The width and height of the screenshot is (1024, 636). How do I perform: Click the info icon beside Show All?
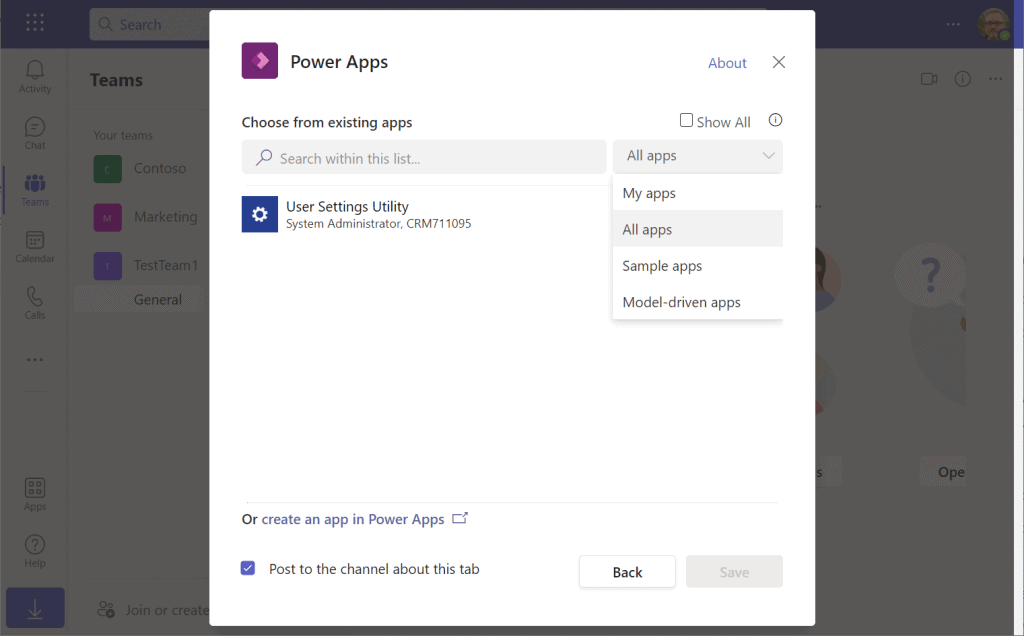[x=775, y=121]
